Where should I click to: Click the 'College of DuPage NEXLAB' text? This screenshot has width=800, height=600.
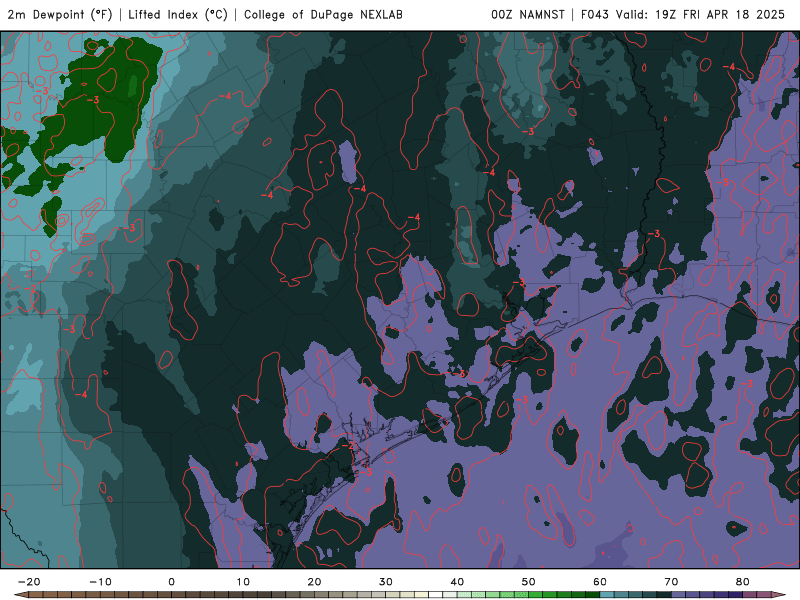[x=323, y=15]
